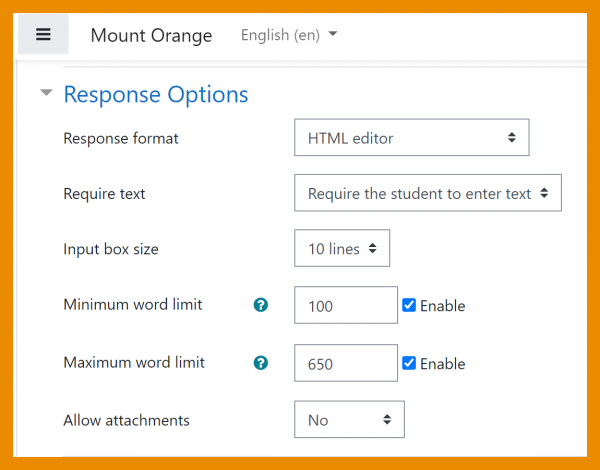Open the Input box size dropdown

coord(342,249)
